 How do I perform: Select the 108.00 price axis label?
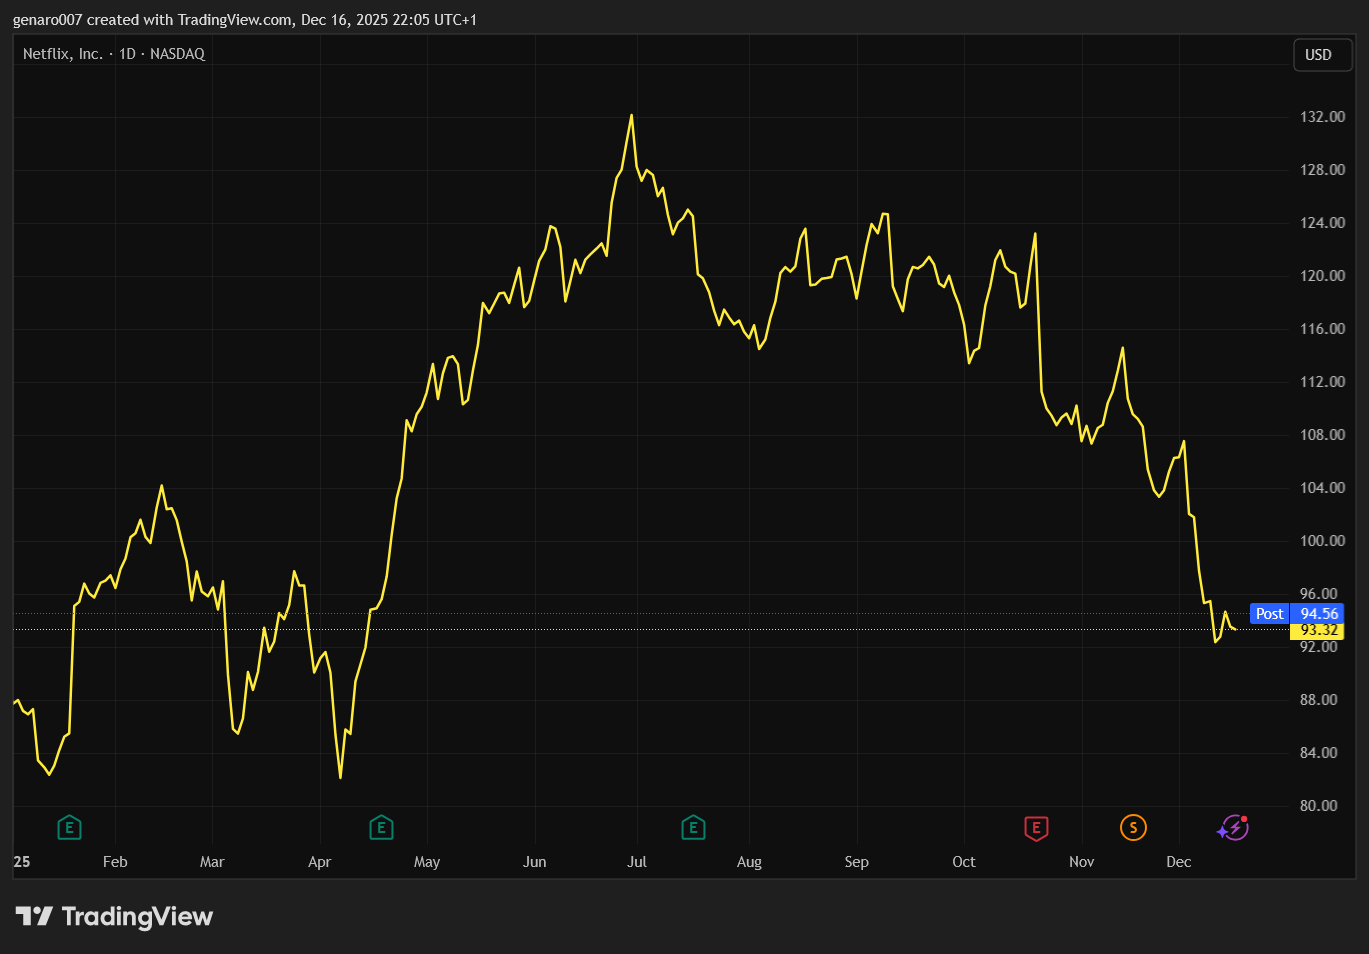click(1322, 435)
